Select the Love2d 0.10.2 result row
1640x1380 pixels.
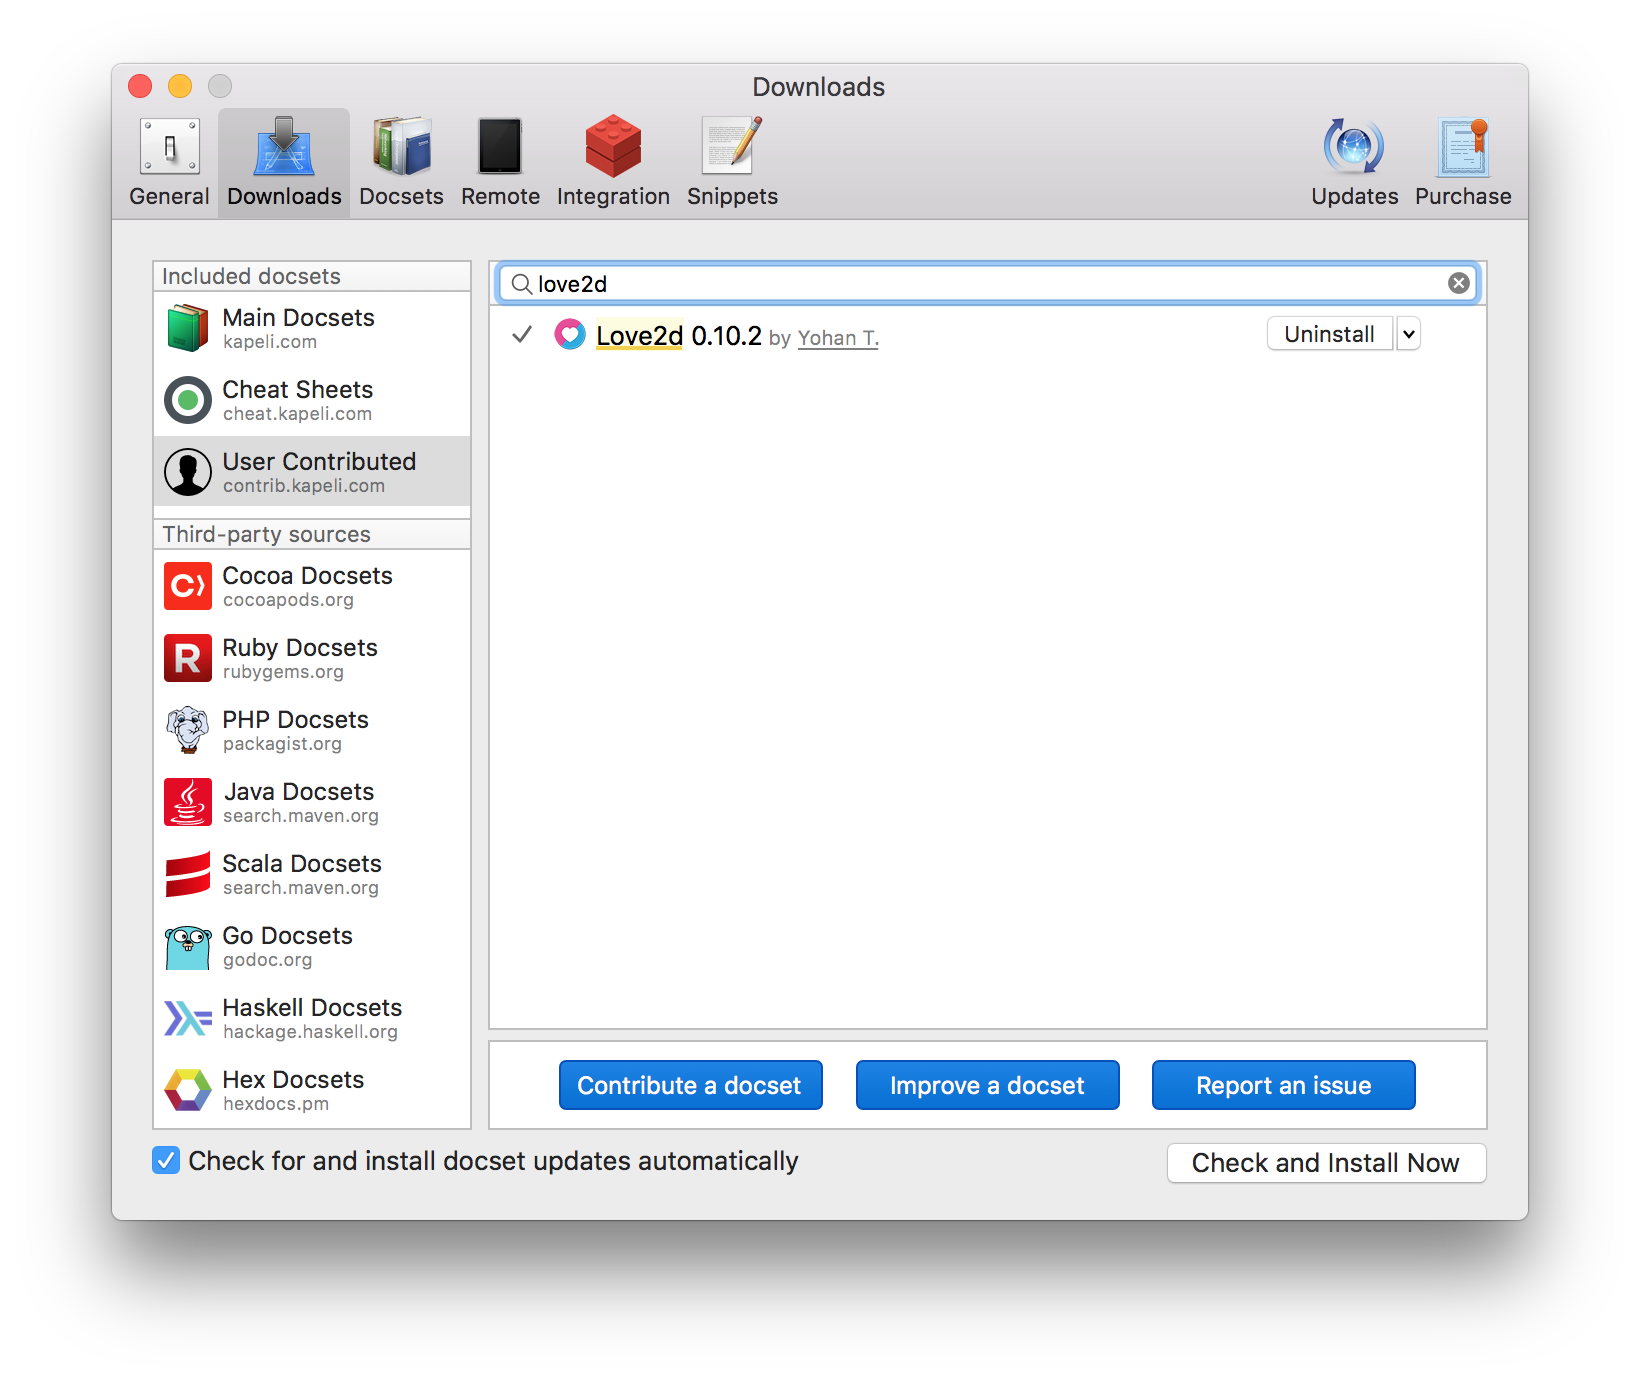988,334
